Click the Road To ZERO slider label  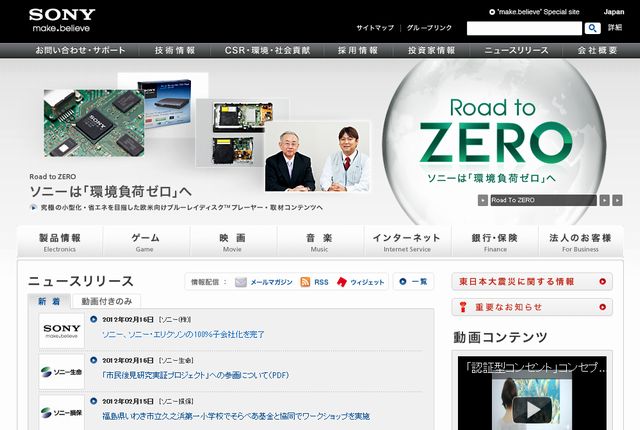(x=543, y=200)
